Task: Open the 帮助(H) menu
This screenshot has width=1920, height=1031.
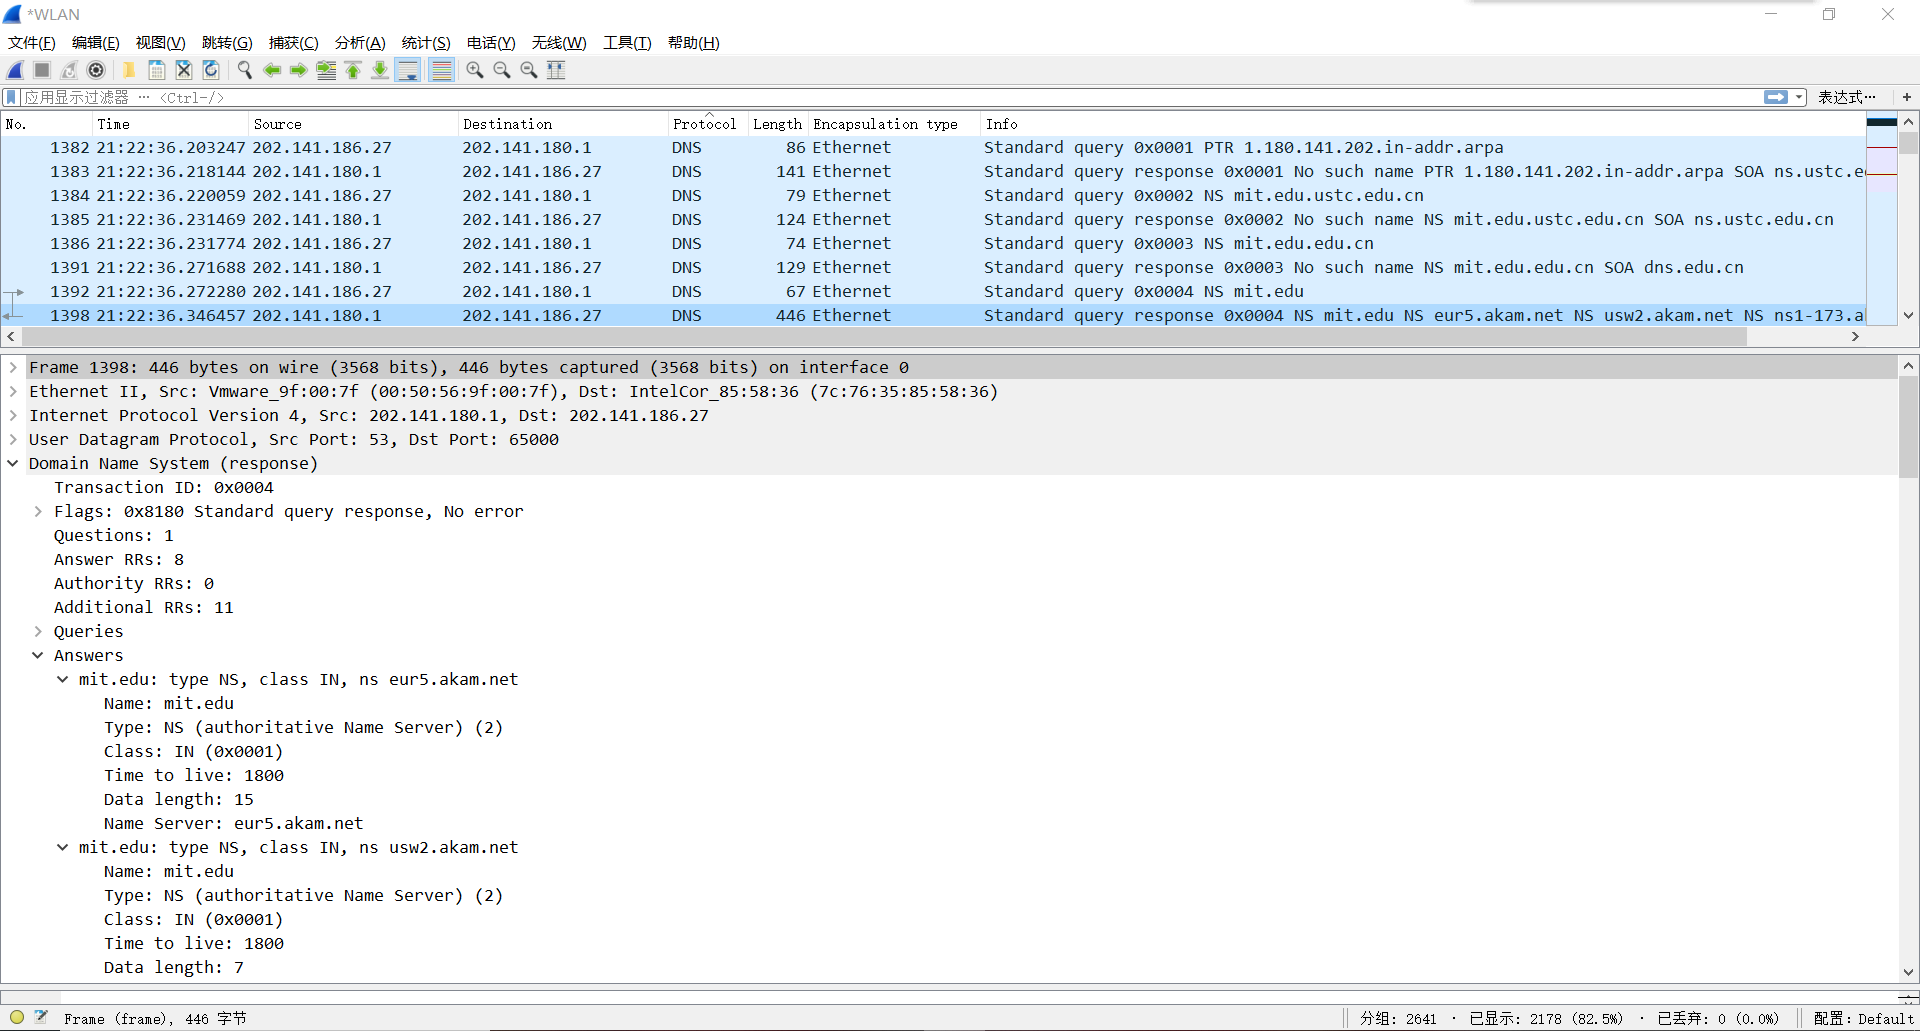Action: pyautogui.click(x=693, y=42)
